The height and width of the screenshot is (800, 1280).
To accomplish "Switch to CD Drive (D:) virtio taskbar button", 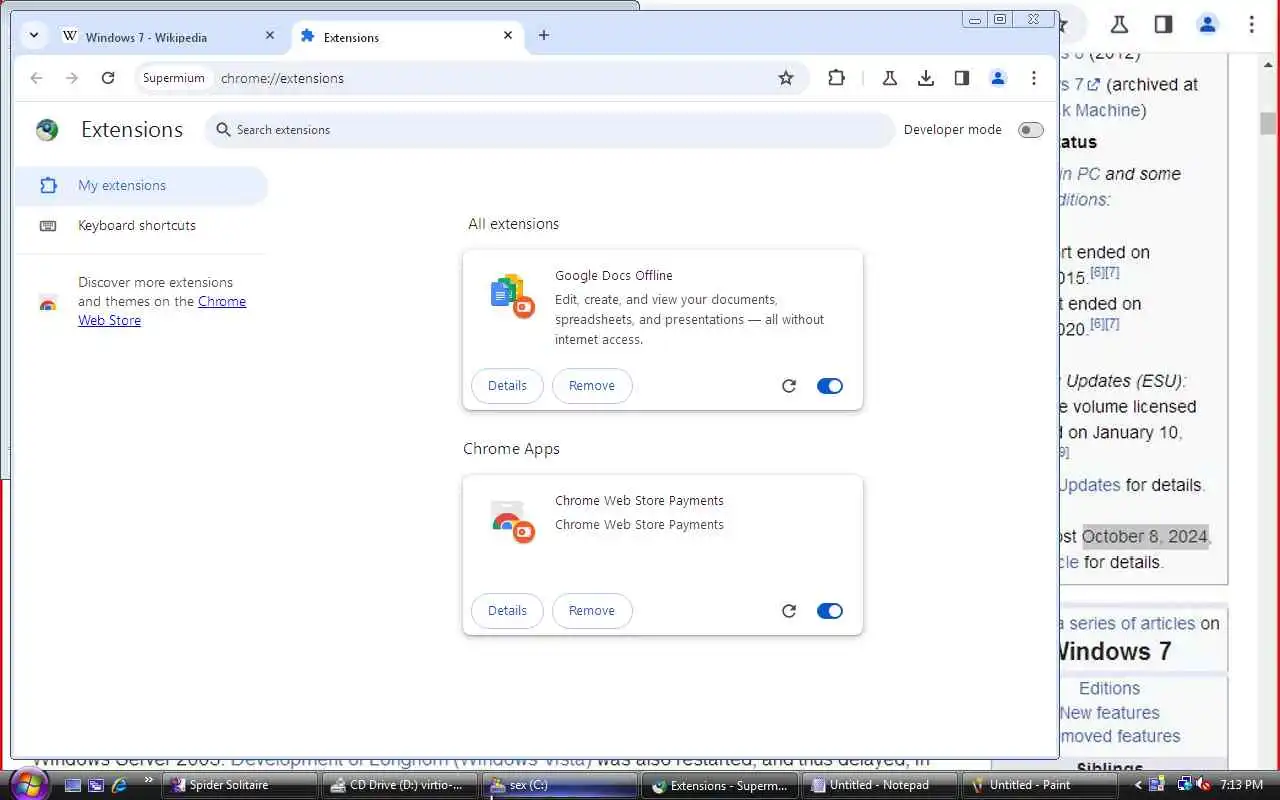I will [x=400, y=786].
